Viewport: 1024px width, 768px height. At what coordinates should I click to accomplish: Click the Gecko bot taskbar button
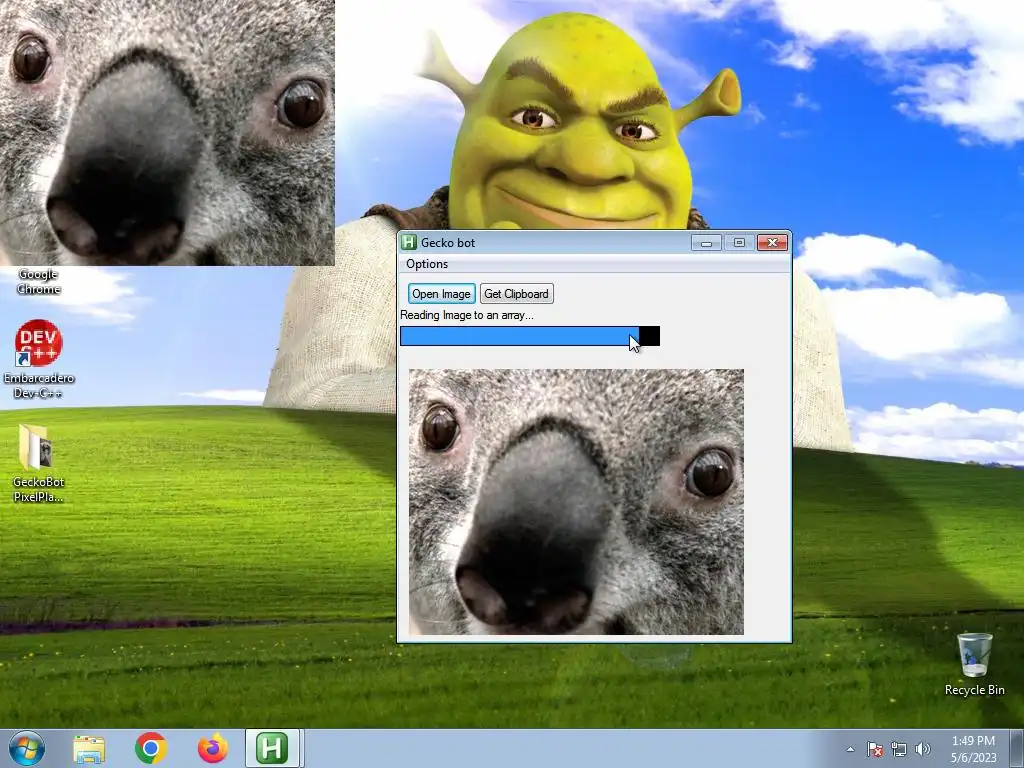272,748
